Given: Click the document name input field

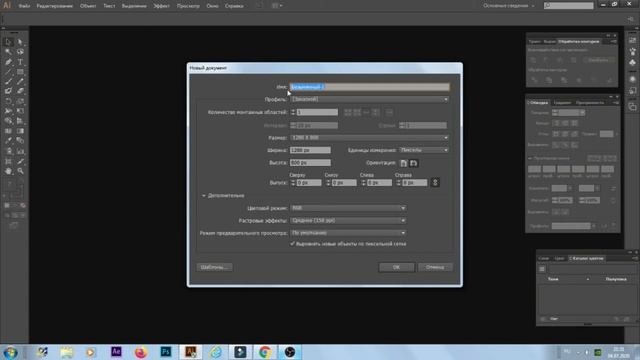Looking at the screenshot, I should coord(370,87).
